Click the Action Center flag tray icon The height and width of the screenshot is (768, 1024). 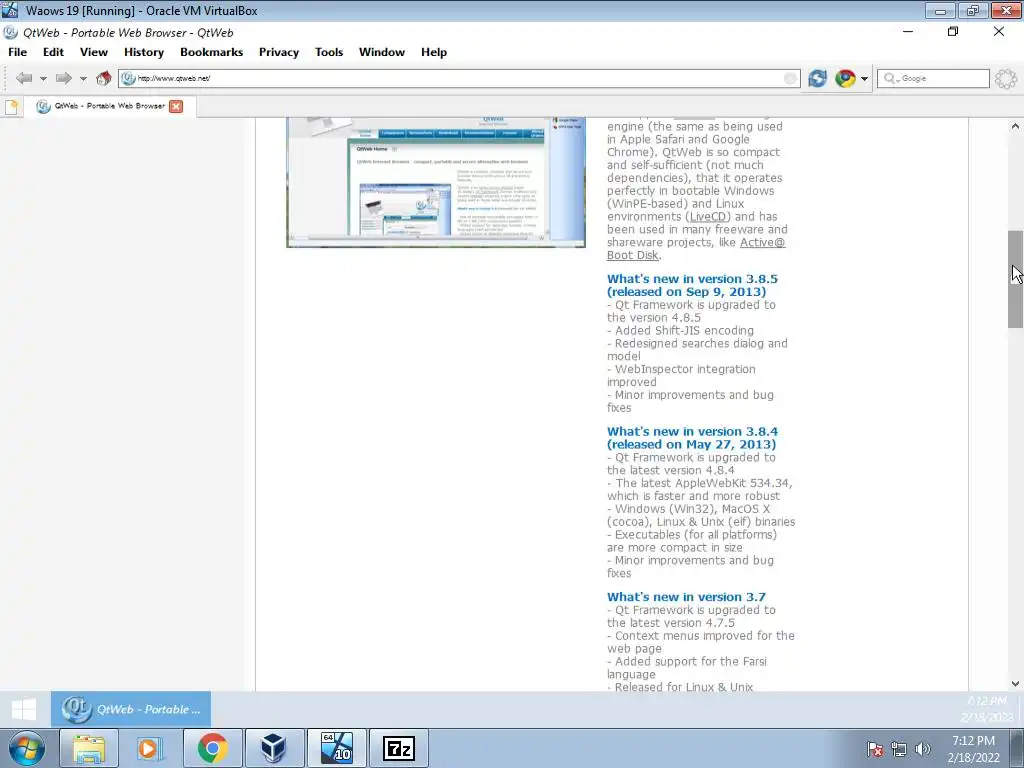coord(875,749)
